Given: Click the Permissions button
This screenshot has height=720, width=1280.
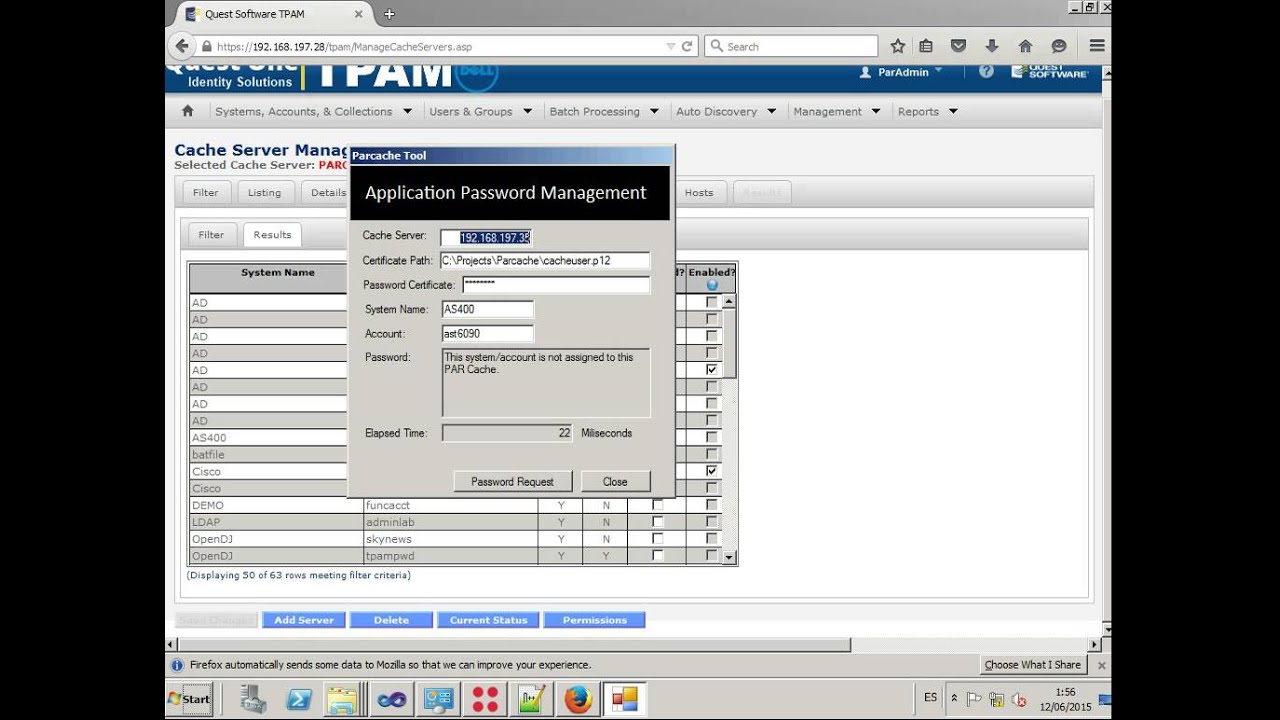Looking at the screenshot, I should point(594,620).
